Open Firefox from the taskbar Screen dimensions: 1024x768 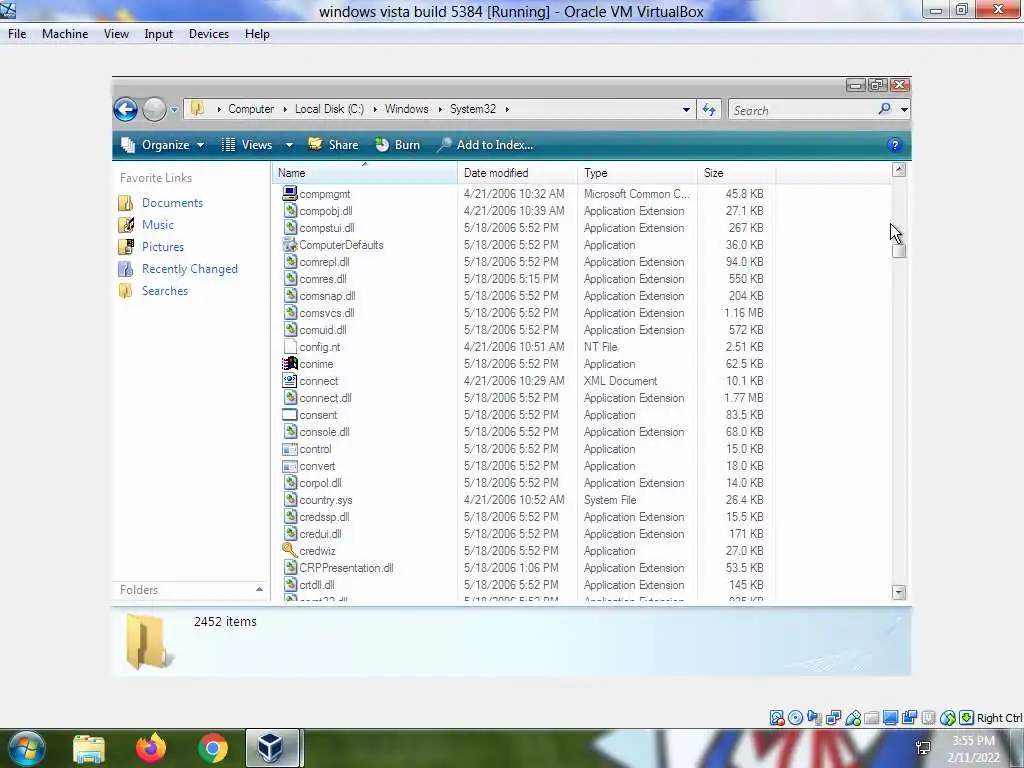click(151, 748)
